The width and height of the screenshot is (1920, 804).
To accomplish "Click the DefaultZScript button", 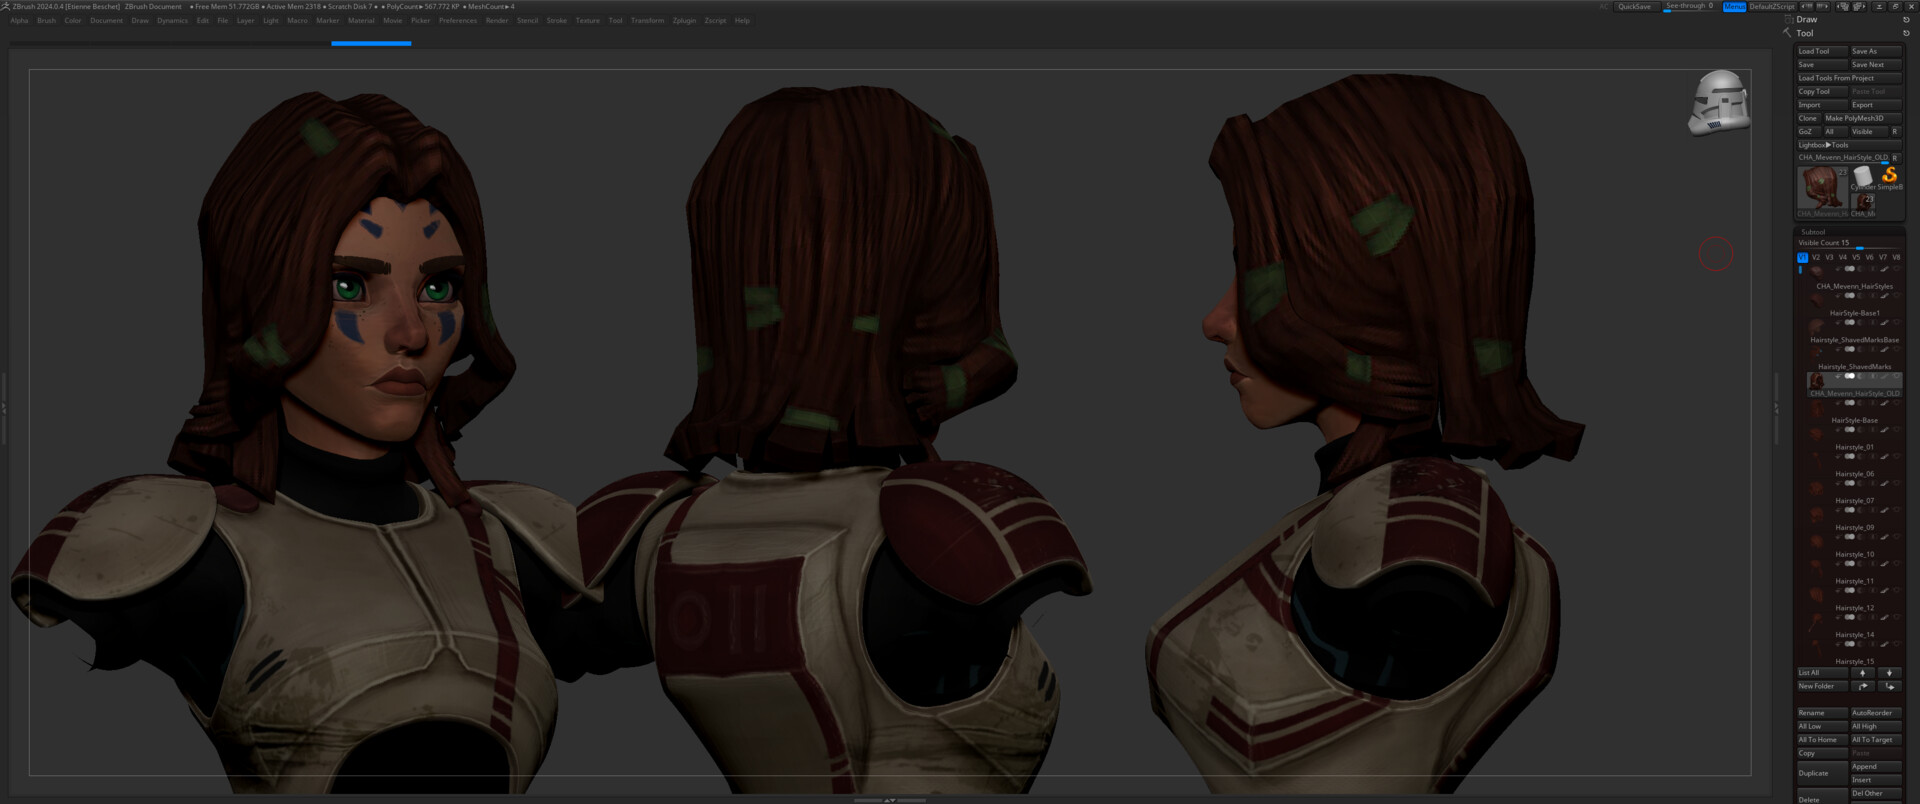I will tap(1772, 6).
